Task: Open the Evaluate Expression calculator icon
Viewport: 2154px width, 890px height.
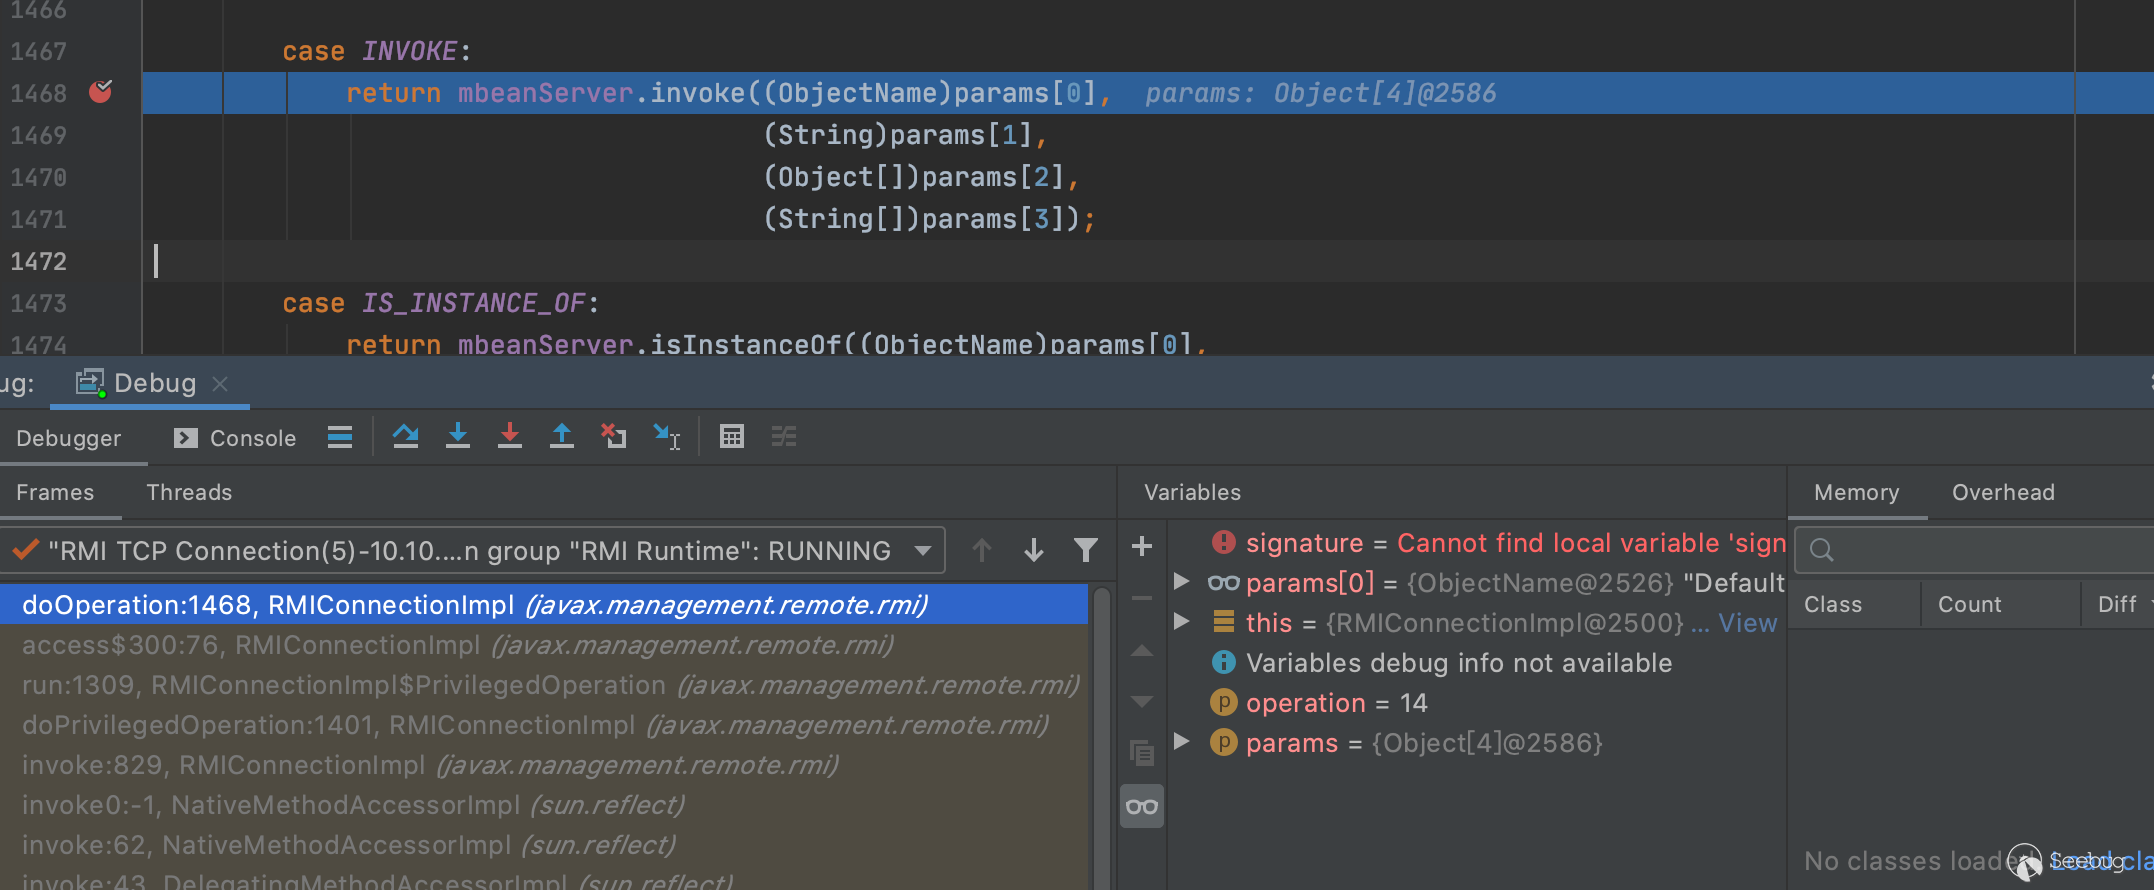Action: [x=732, y=437]
